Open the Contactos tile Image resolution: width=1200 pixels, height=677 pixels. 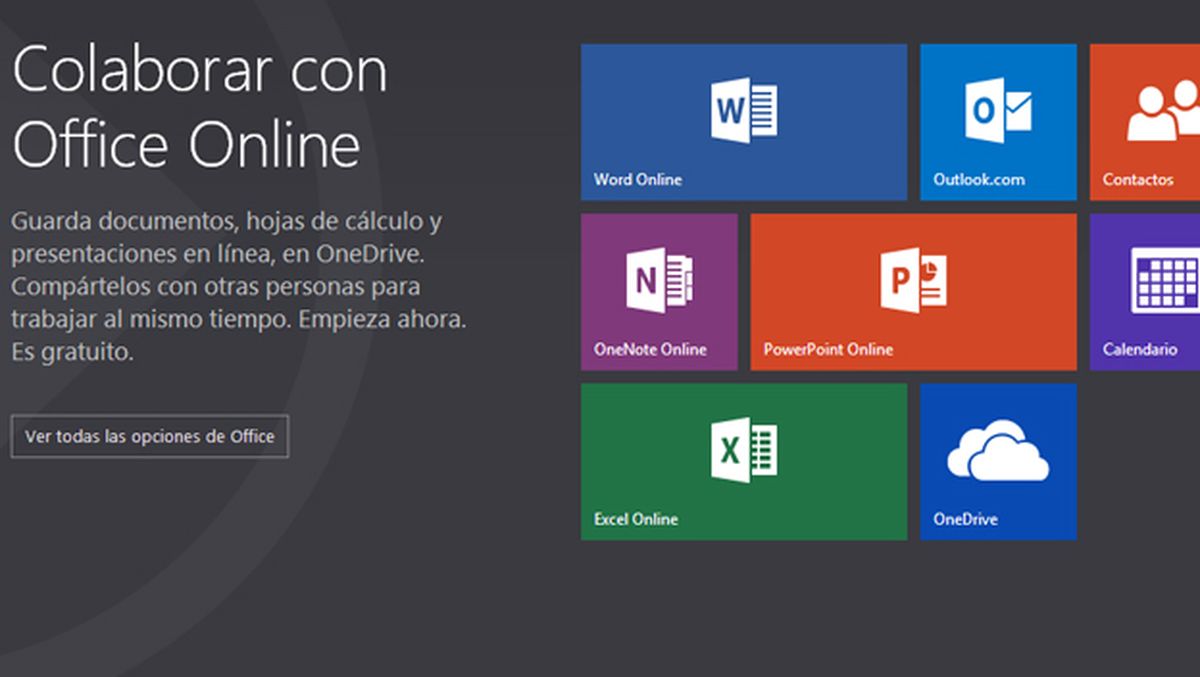pos(1144,120)
